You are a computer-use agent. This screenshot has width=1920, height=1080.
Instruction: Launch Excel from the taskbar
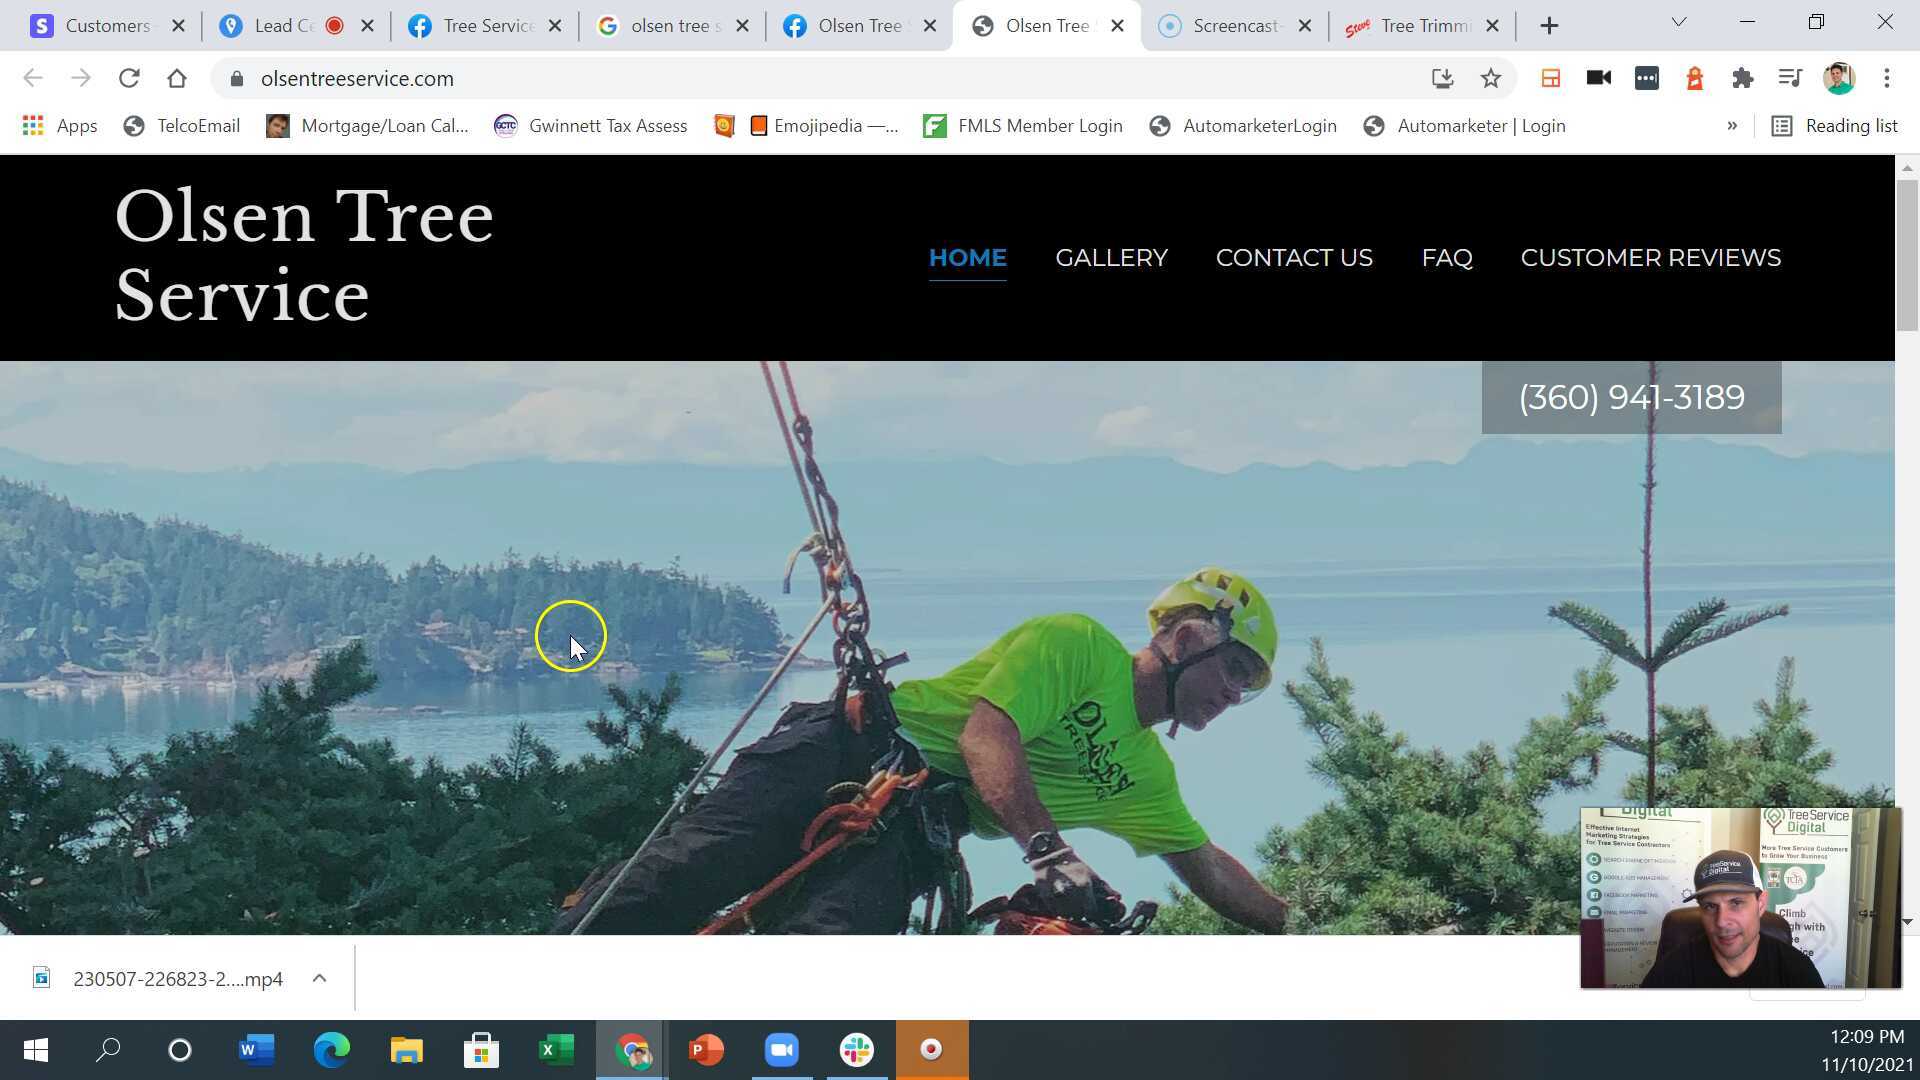click(556, 1050)
